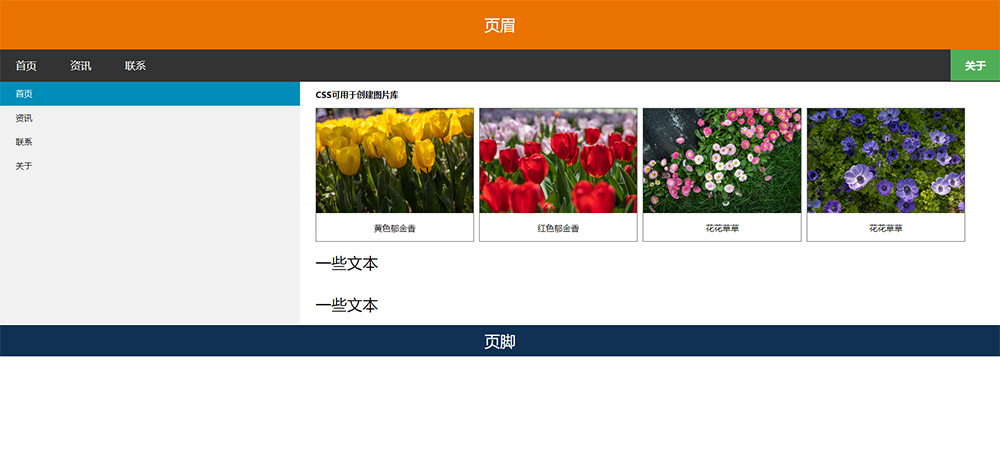Click the 花花草草 caption under pink daisies
Screen dimensions: 1000x460
(x=722, y=228)
